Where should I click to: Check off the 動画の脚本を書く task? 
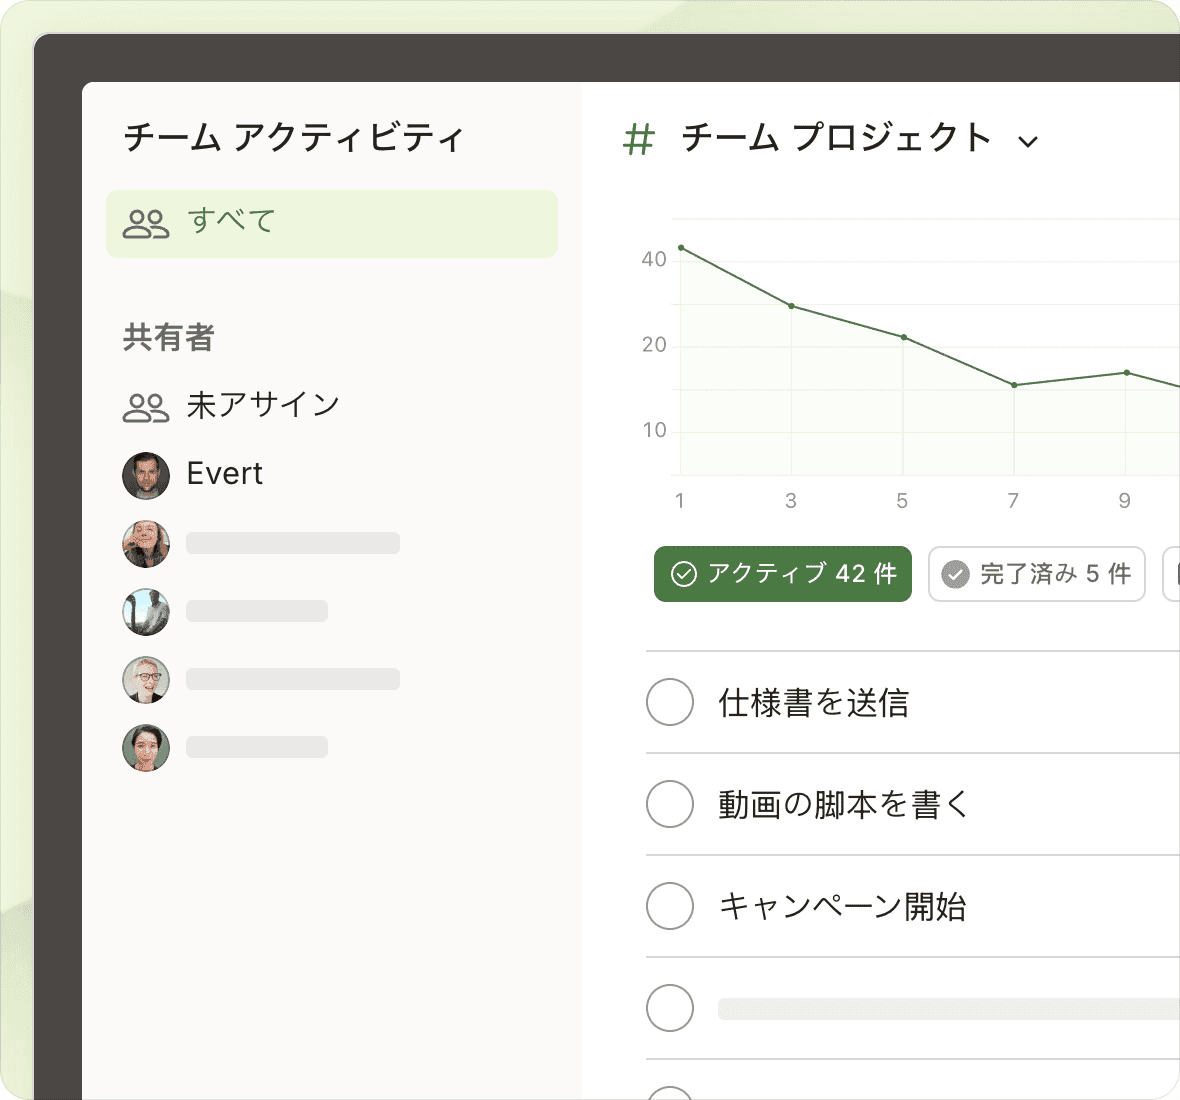[x=670, y=804]
